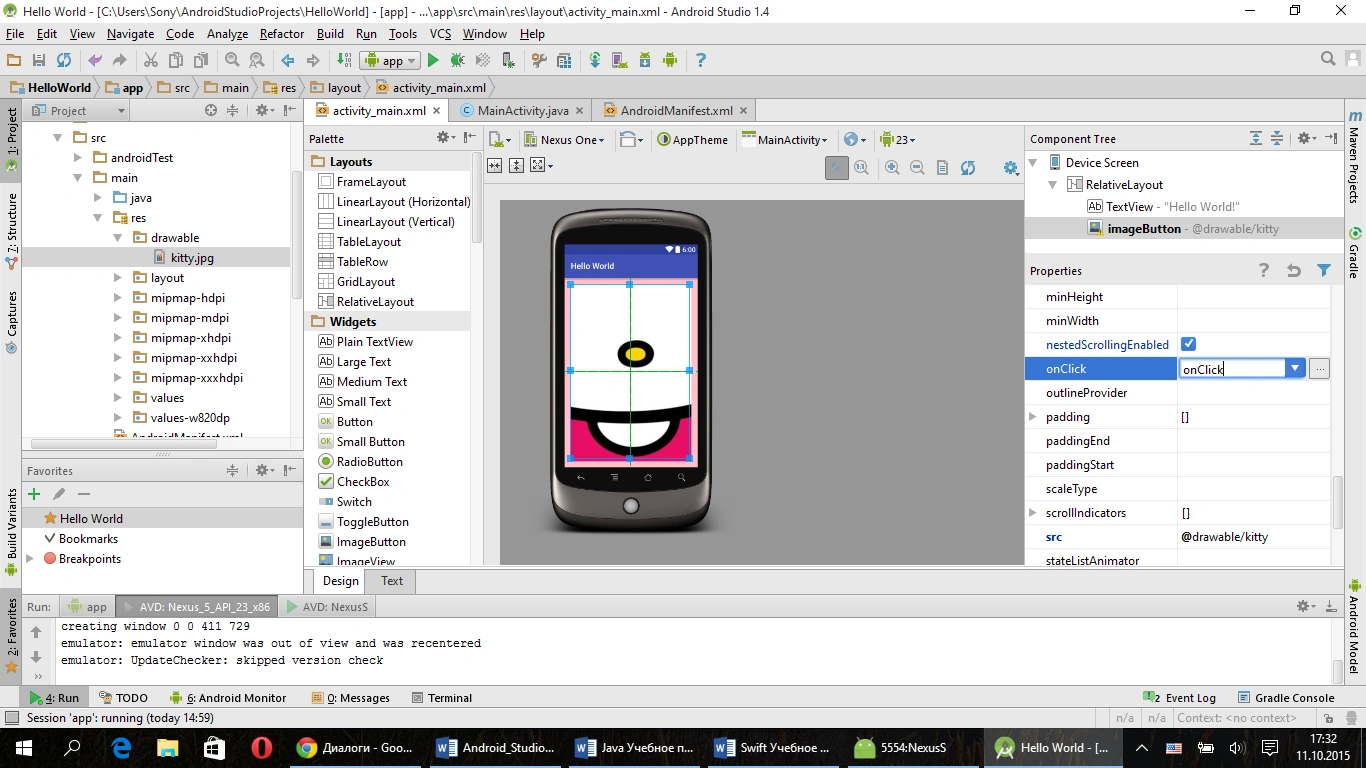Expand the layout folder in project tree
This screenshot has height=768, width=1366.
pyautogui.click(x=118, y=278)
